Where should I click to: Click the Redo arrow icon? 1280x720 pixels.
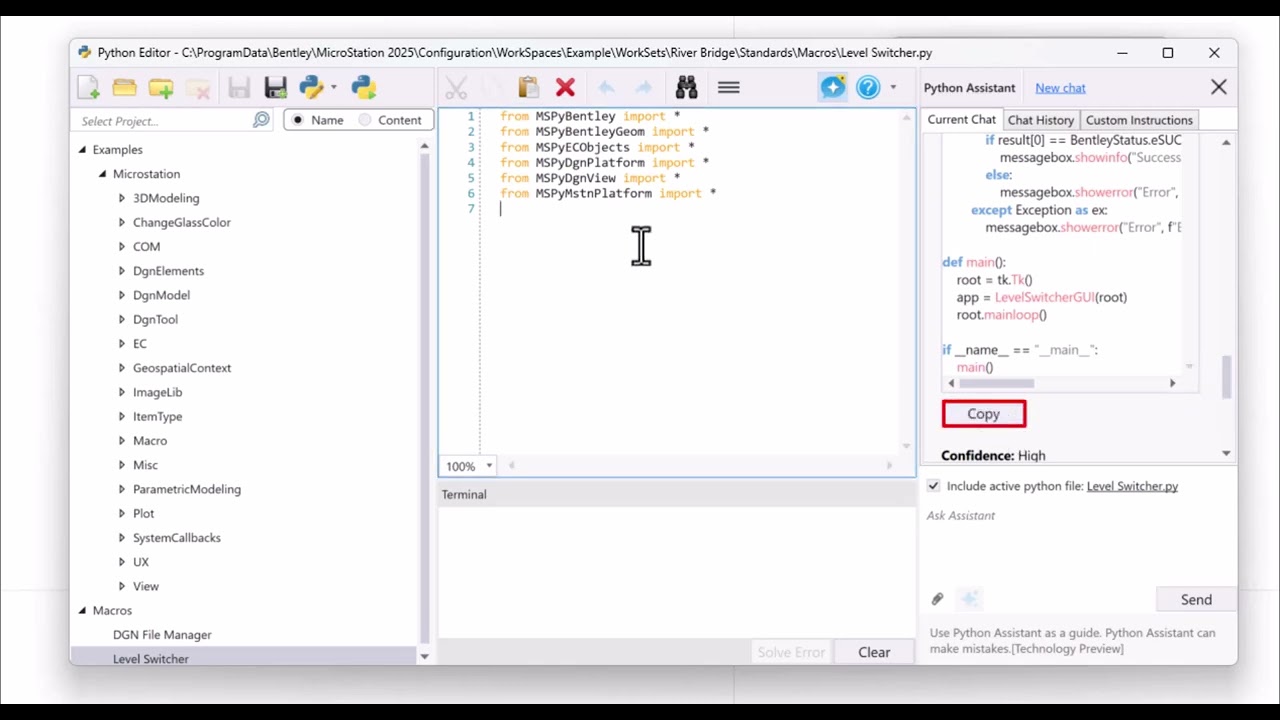tap(643, 88)
